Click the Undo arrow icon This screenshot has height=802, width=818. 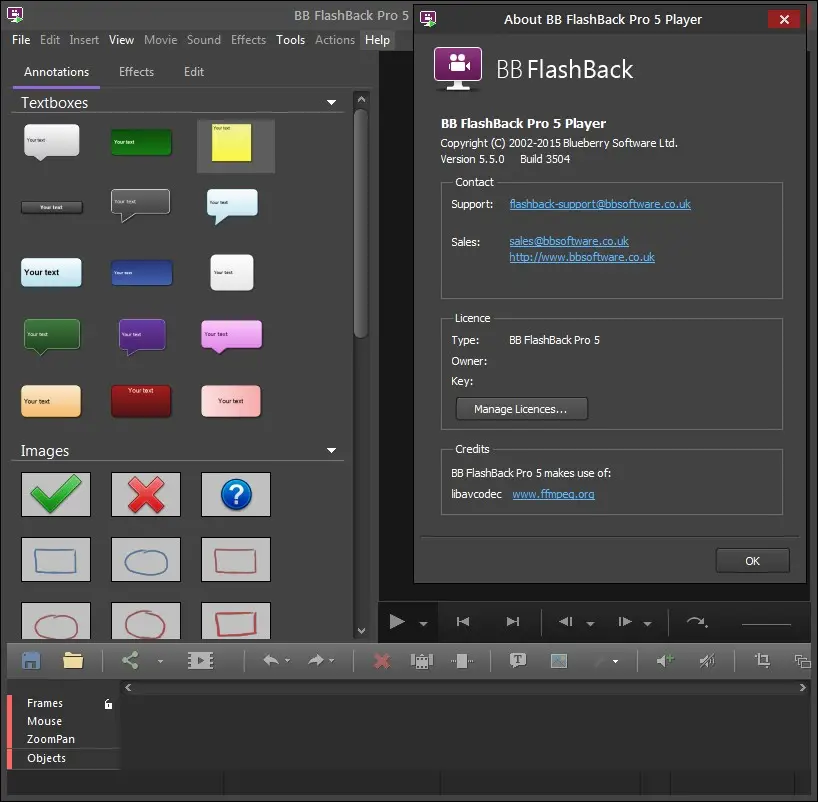pyautogui.click(x=270, y=660)
